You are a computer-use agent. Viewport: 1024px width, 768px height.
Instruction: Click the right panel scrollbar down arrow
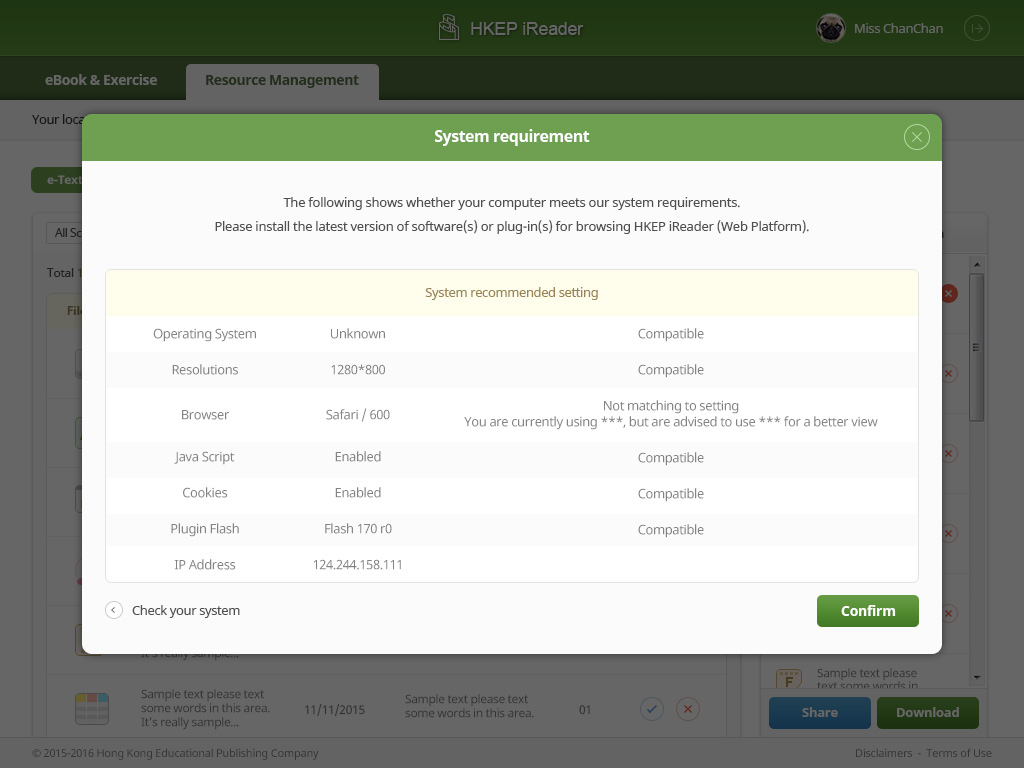(977, 677)
